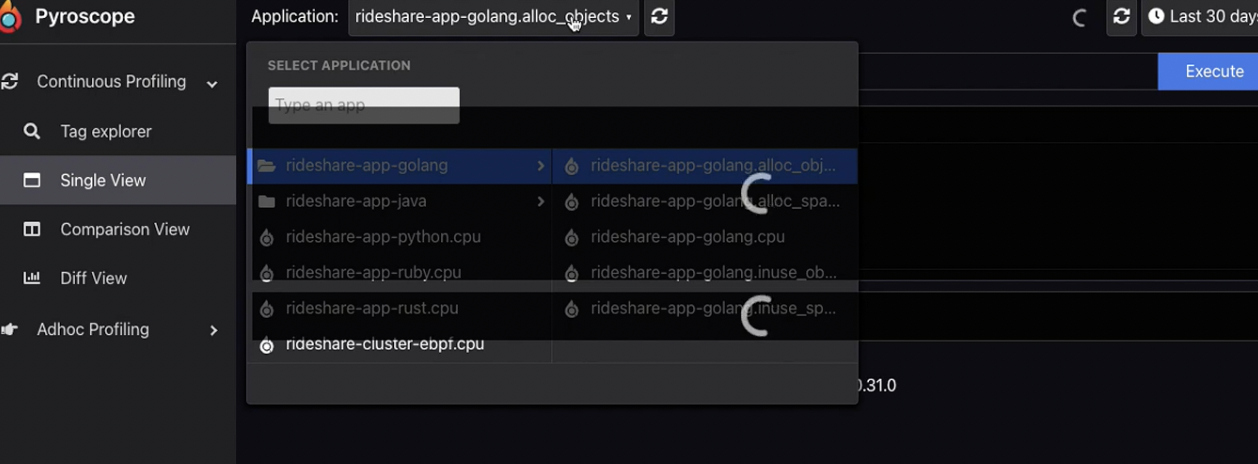
Task: Expand rideshare-app-java chevron
Action: (540, 201)
